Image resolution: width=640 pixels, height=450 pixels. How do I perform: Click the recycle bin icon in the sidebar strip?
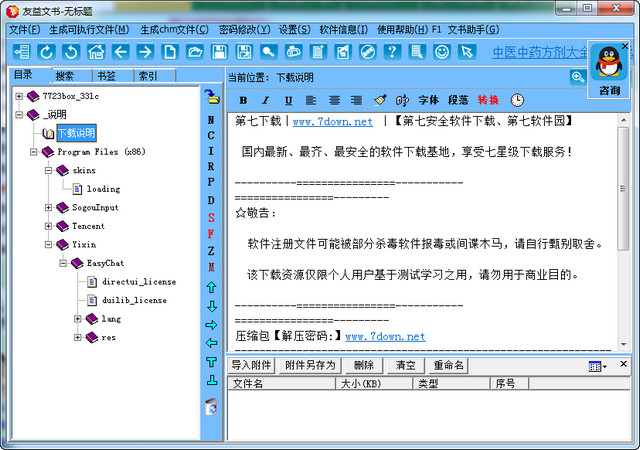pos(211,406)
